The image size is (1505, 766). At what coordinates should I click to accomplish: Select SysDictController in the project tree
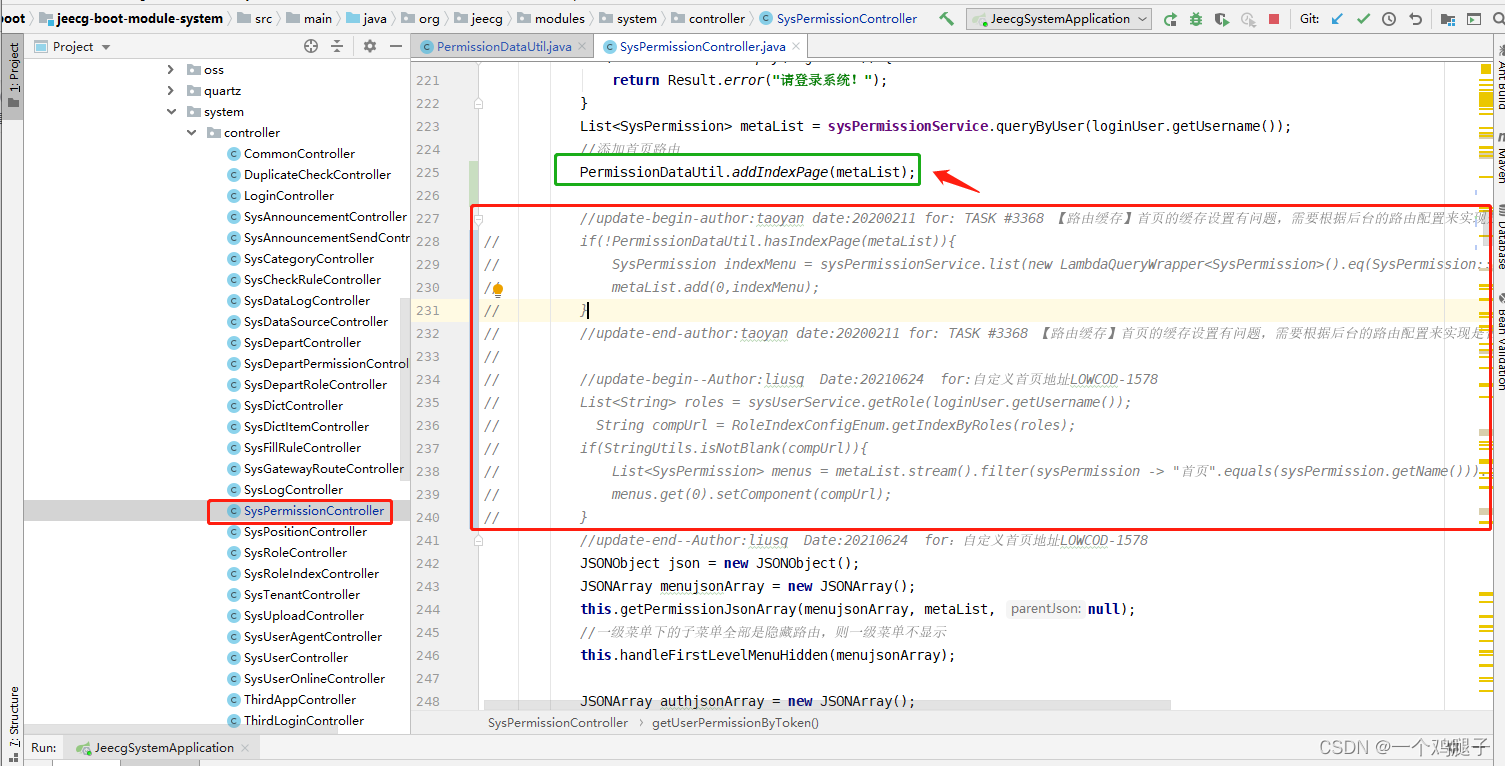pos(293,406)
